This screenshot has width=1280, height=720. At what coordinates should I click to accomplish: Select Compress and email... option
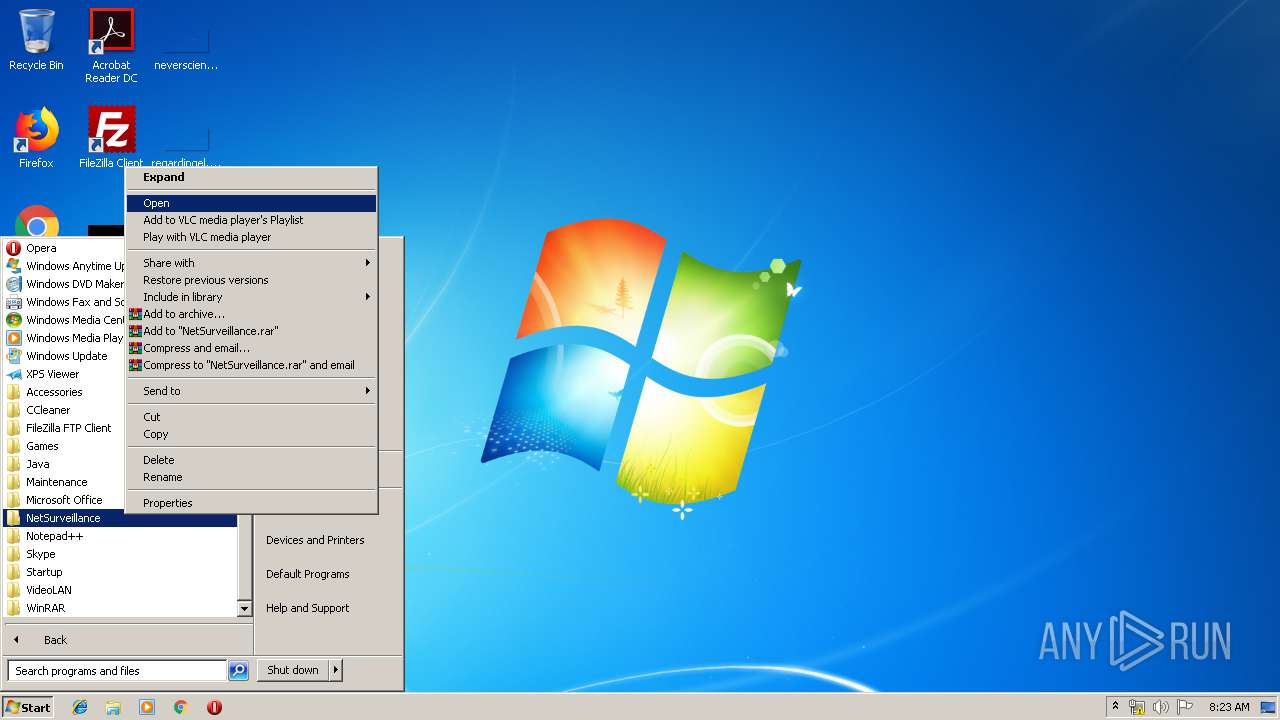point(251,348)
